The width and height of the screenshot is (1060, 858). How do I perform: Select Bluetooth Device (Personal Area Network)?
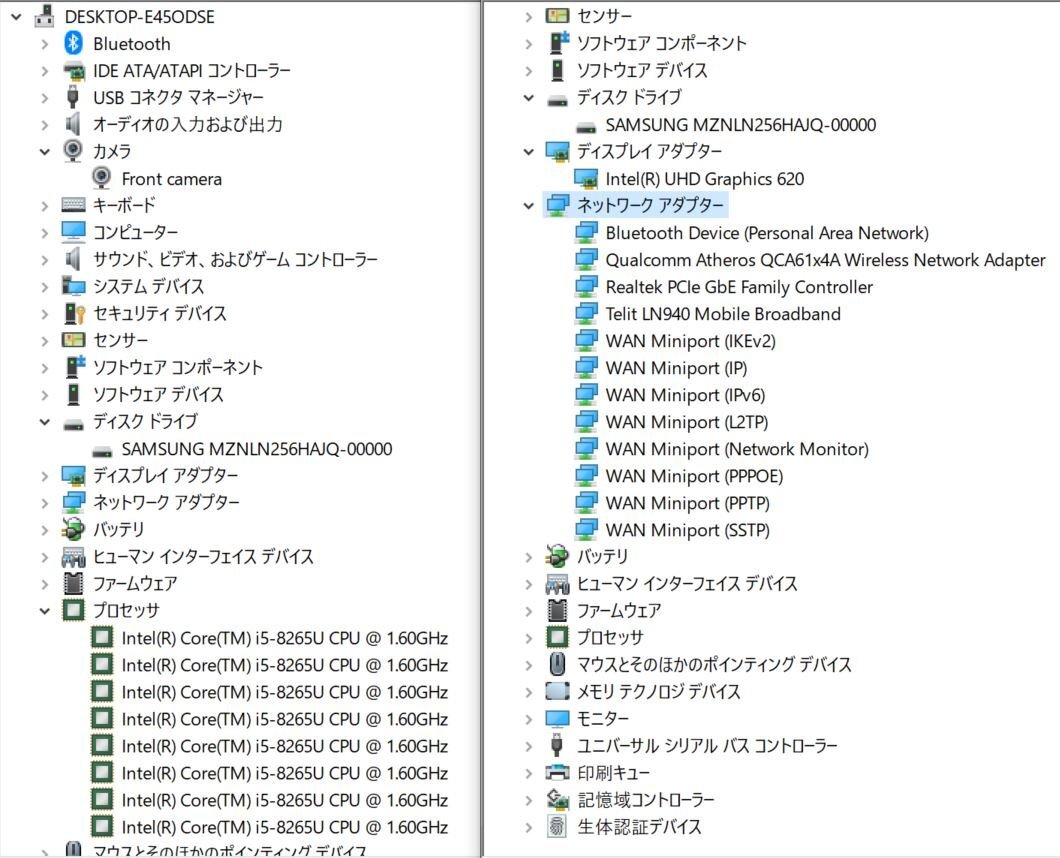767,233
